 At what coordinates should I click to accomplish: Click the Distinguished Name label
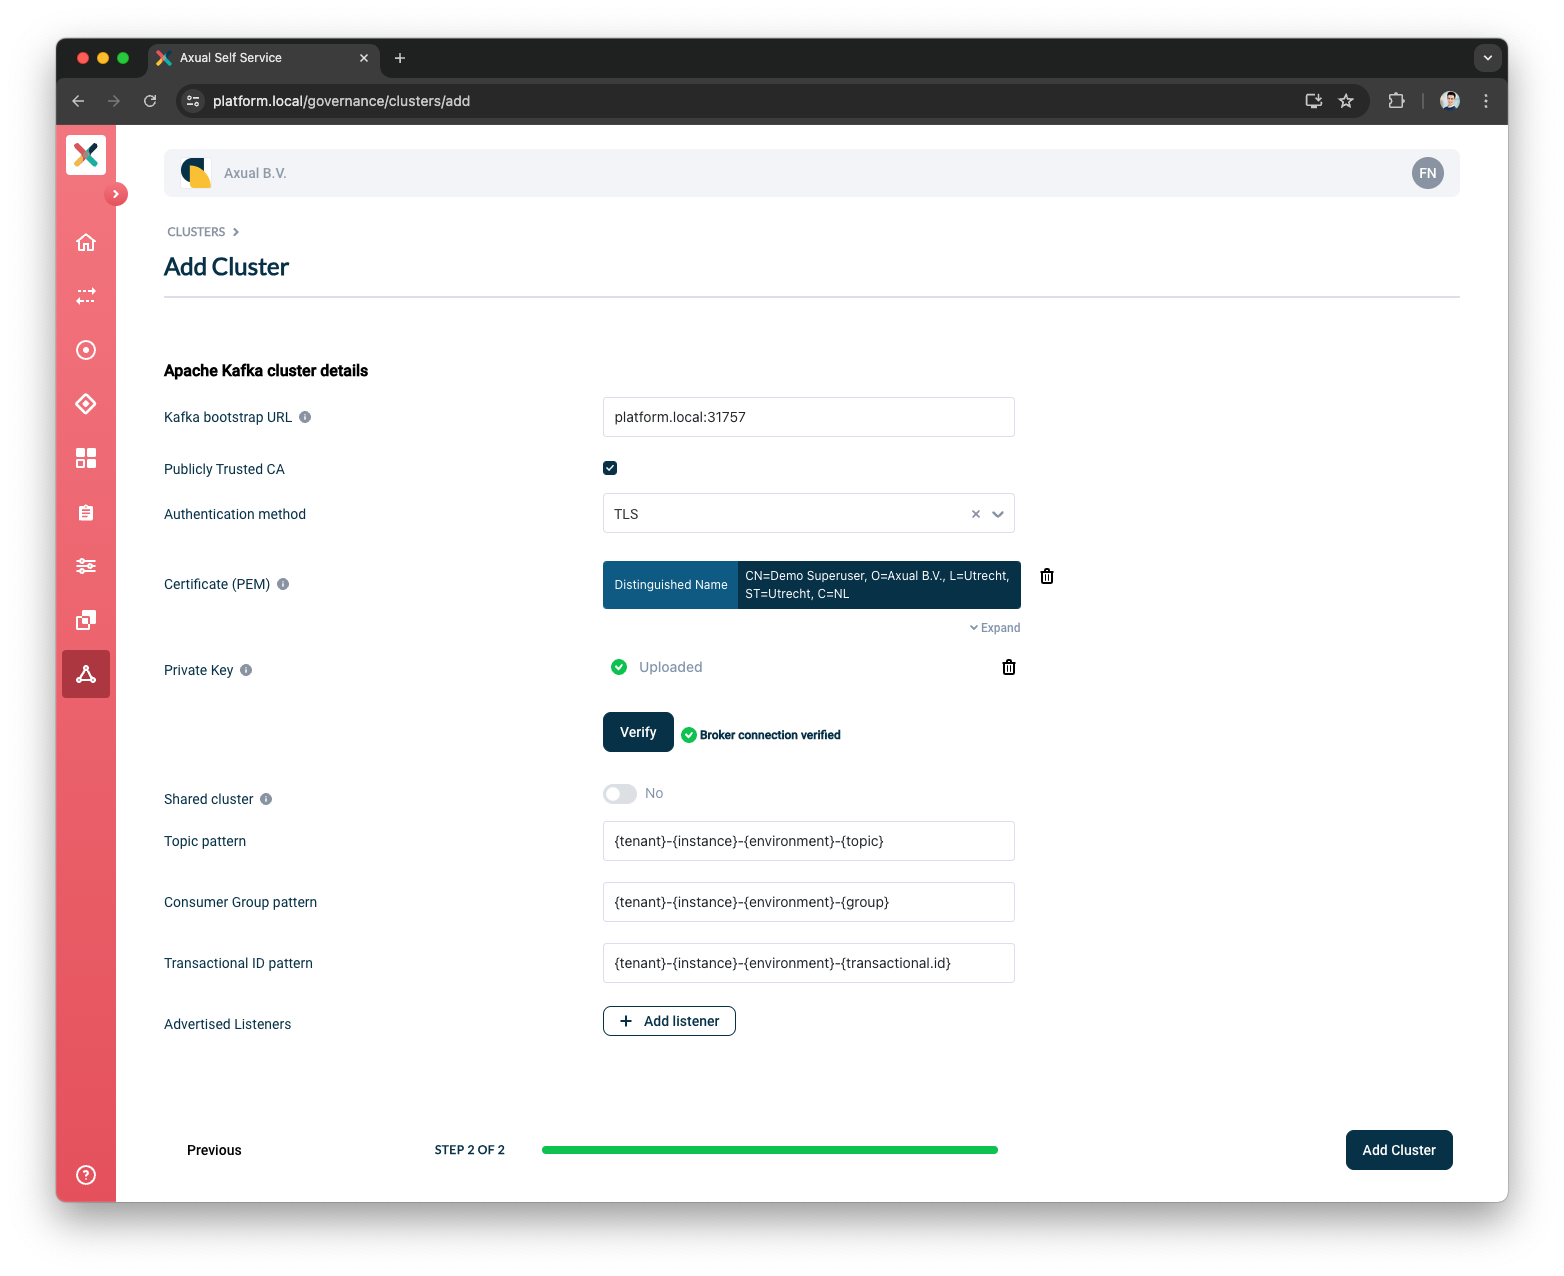[671, 585]
